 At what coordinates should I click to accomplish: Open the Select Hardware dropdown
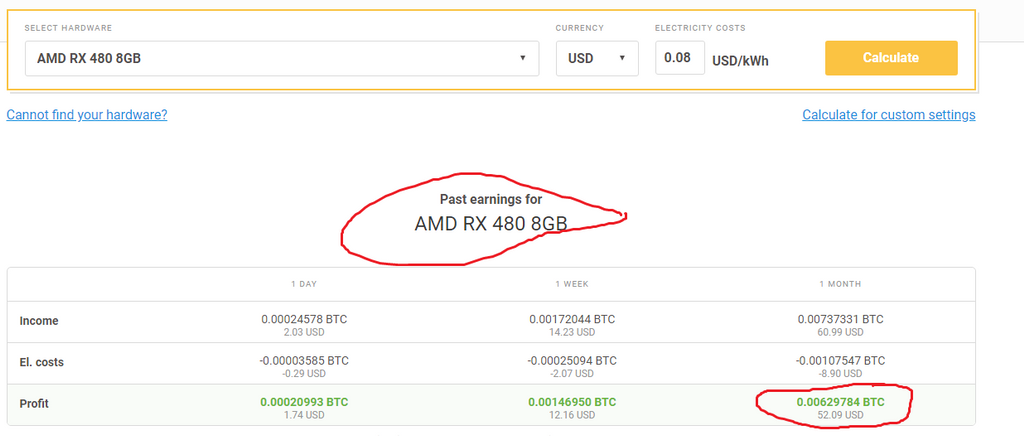coord(282,58)
